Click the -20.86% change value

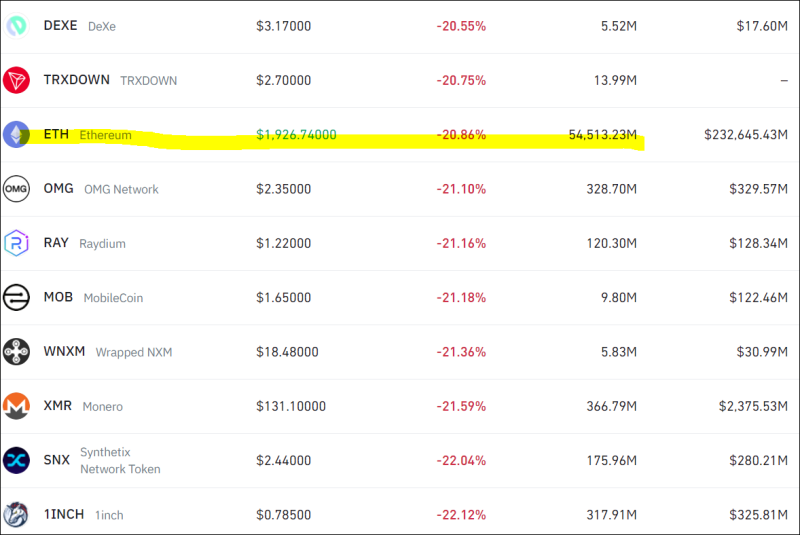point(461,135)
